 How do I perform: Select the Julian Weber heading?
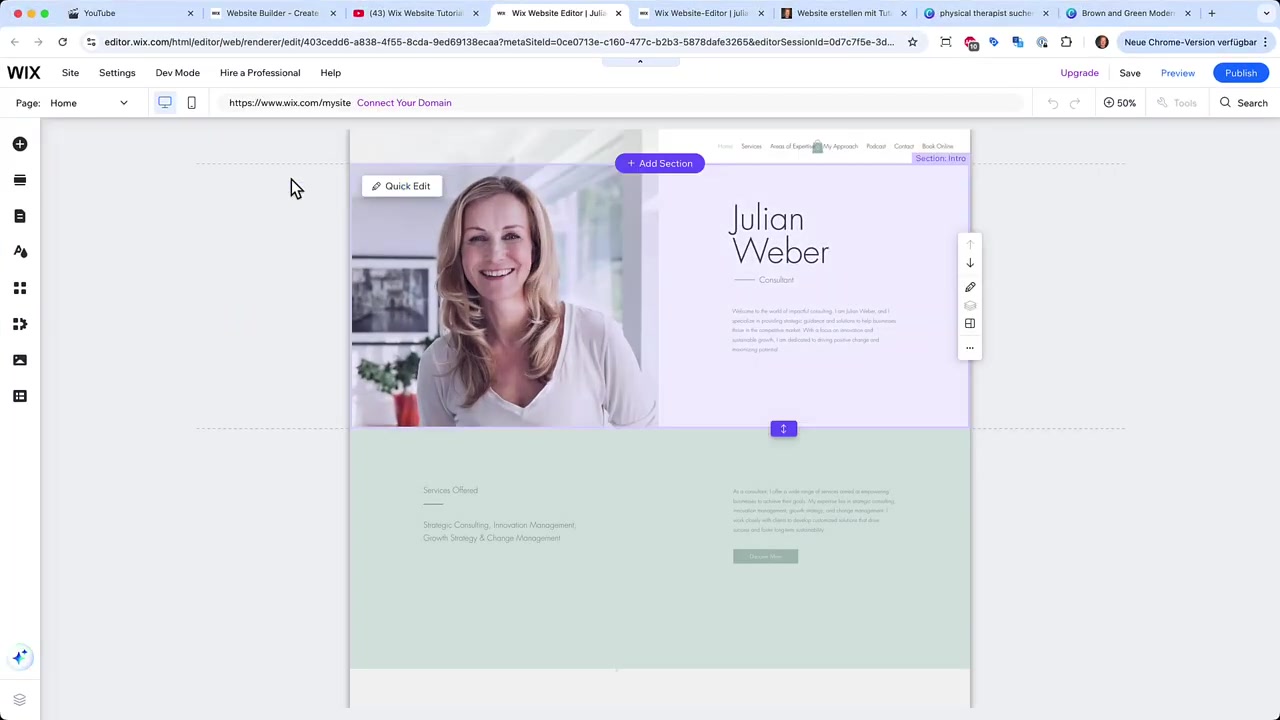click(780, 235)
